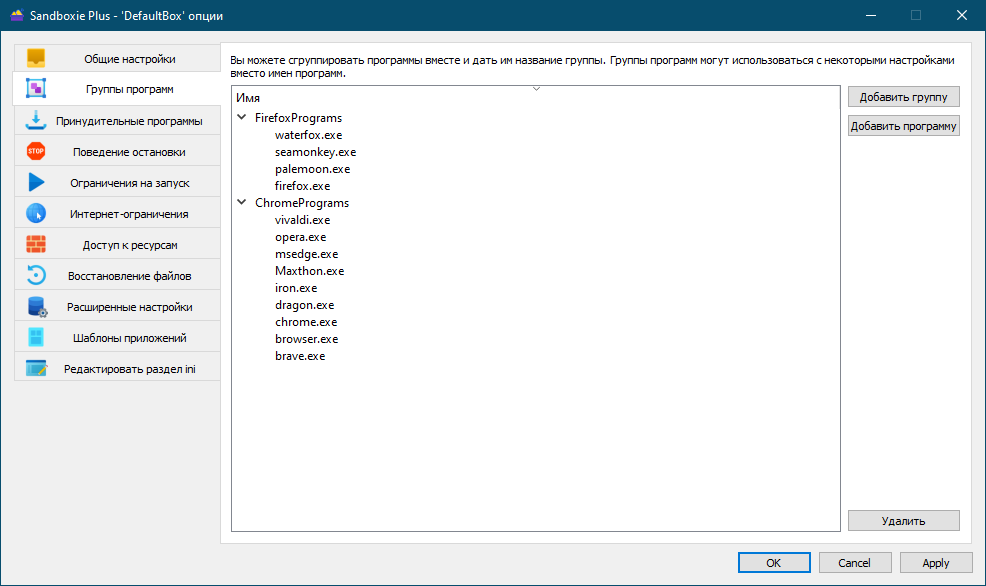Viewport: 986px width, 586px height.
Task: Select brave.exe entry
Action: pyautogui.click(x=300, y=355)
